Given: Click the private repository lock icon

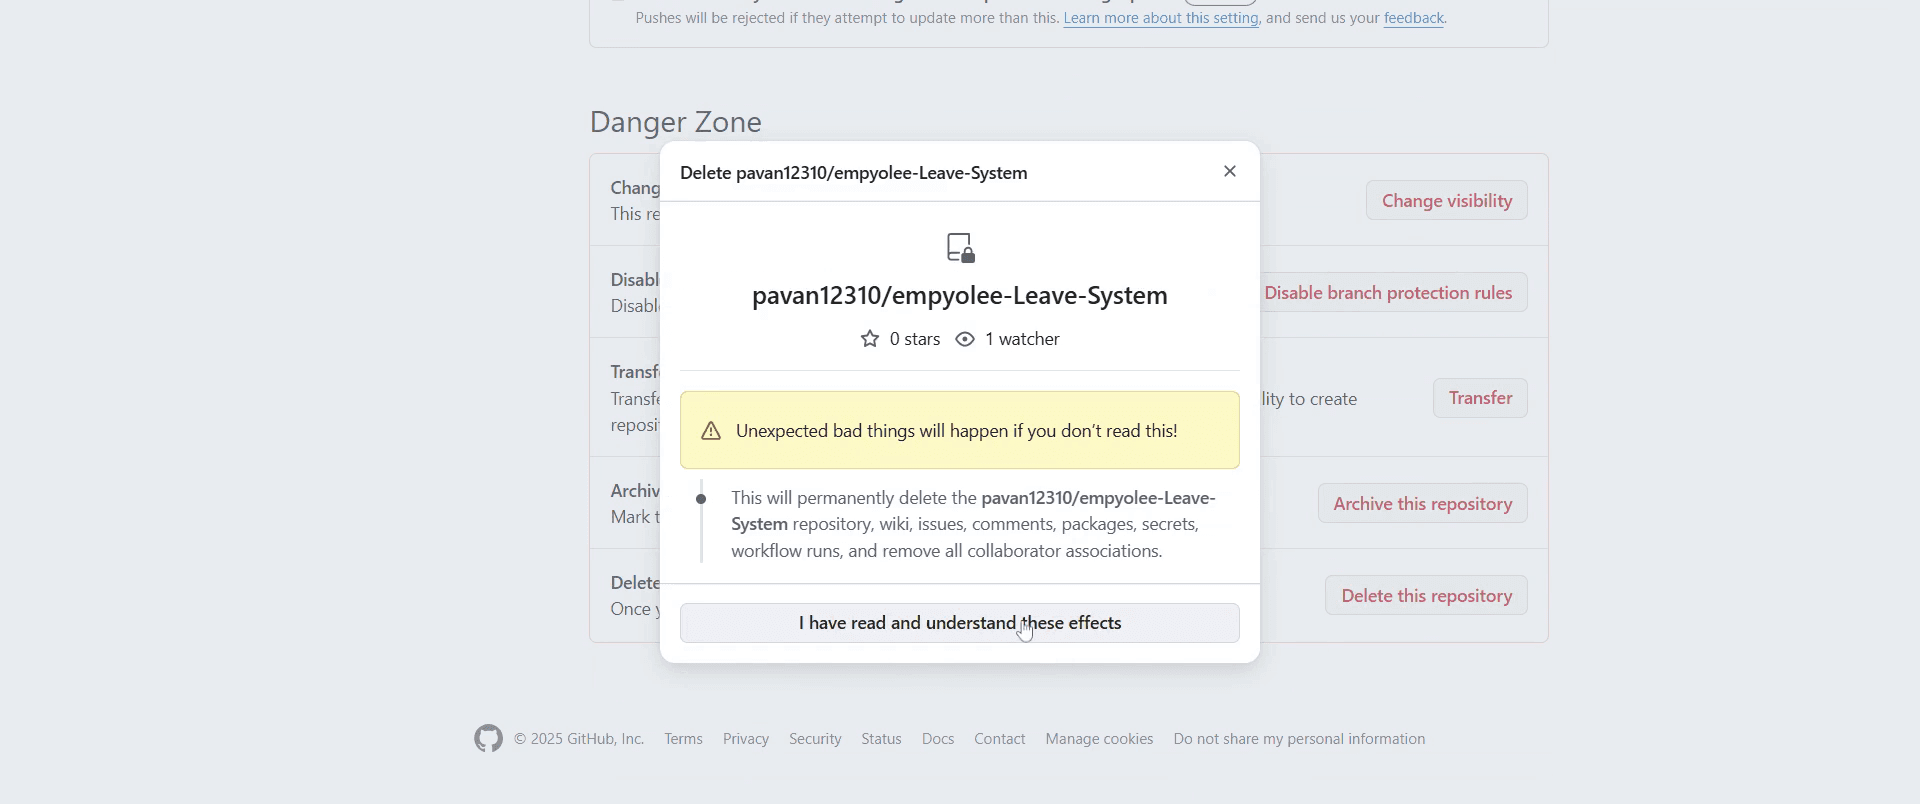Looking at the screenshot, I should [x=961, y=248].
